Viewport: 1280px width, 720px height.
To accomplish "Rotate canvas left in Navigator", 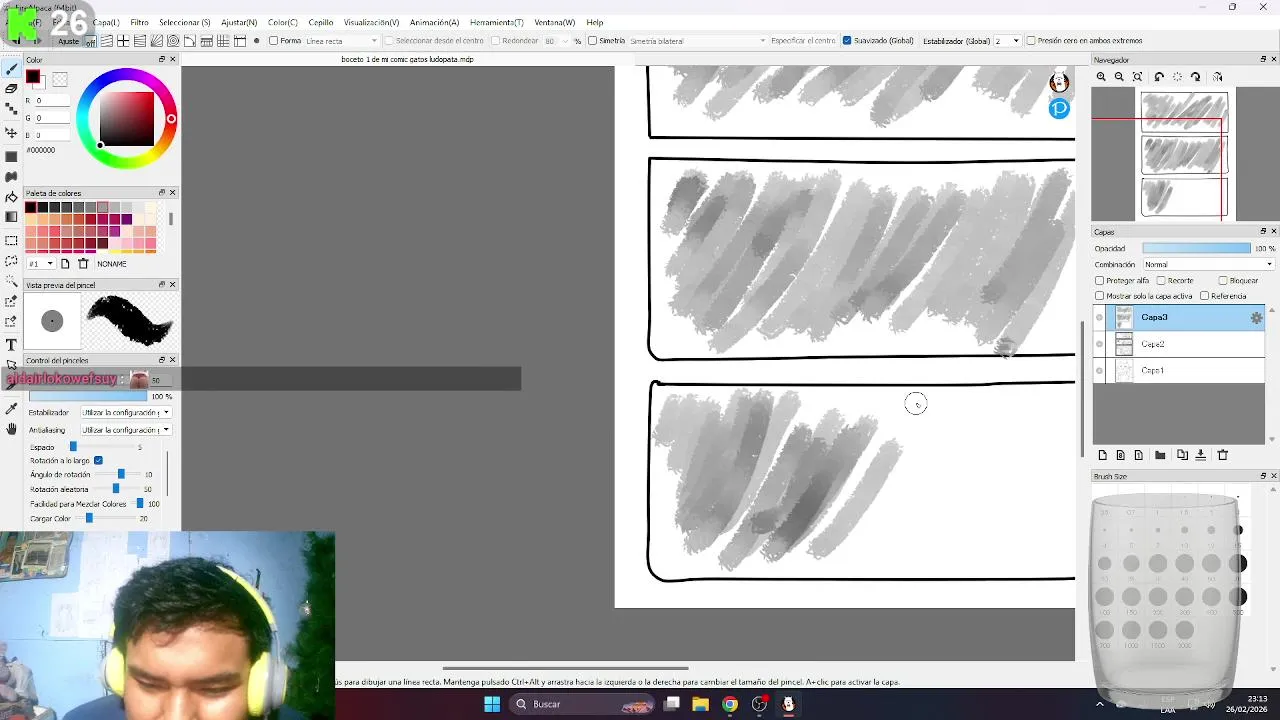I will coord(1159,77).
